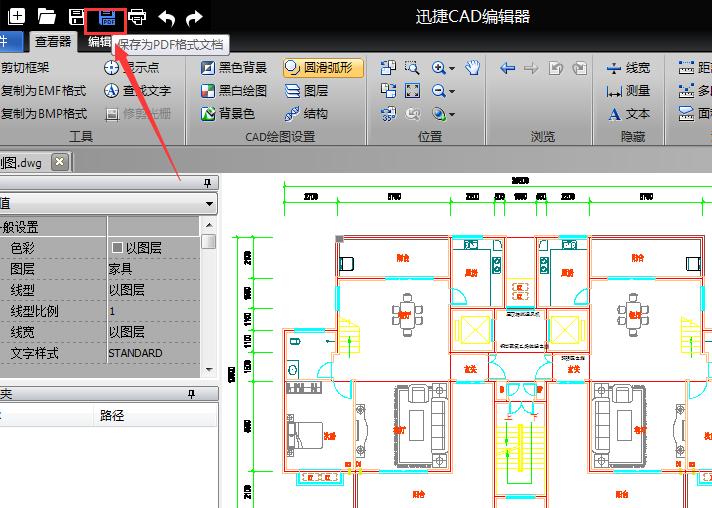Open a file using the folder icon

[x=46, y=17]
